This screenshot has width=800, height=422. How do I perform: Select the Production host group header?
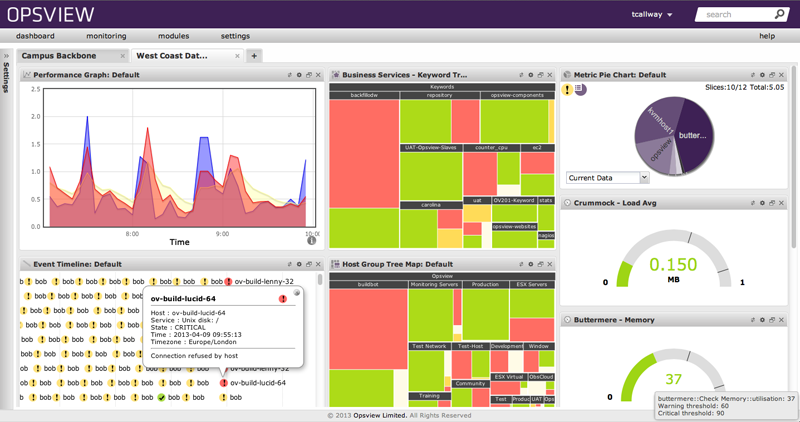click(x=485, y=285)
